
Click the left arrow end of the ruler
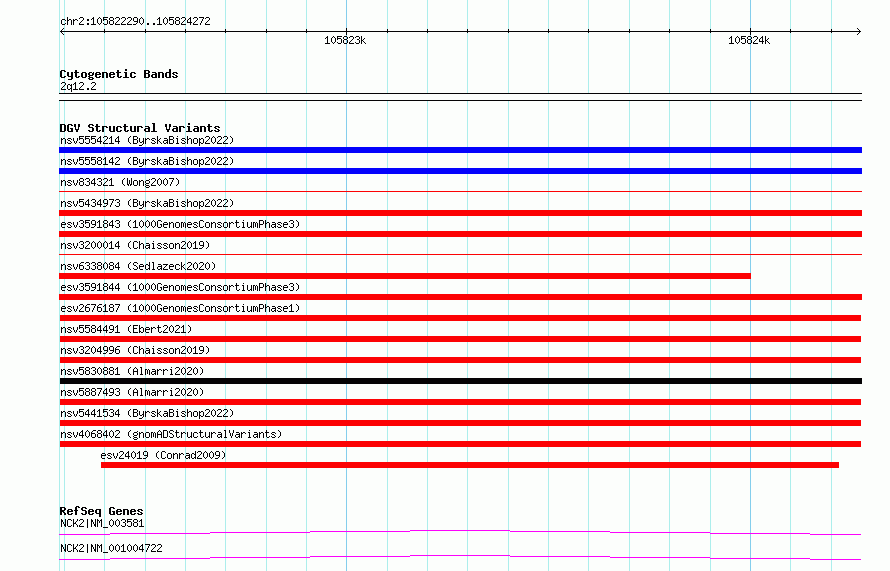(x=62, y=31)
